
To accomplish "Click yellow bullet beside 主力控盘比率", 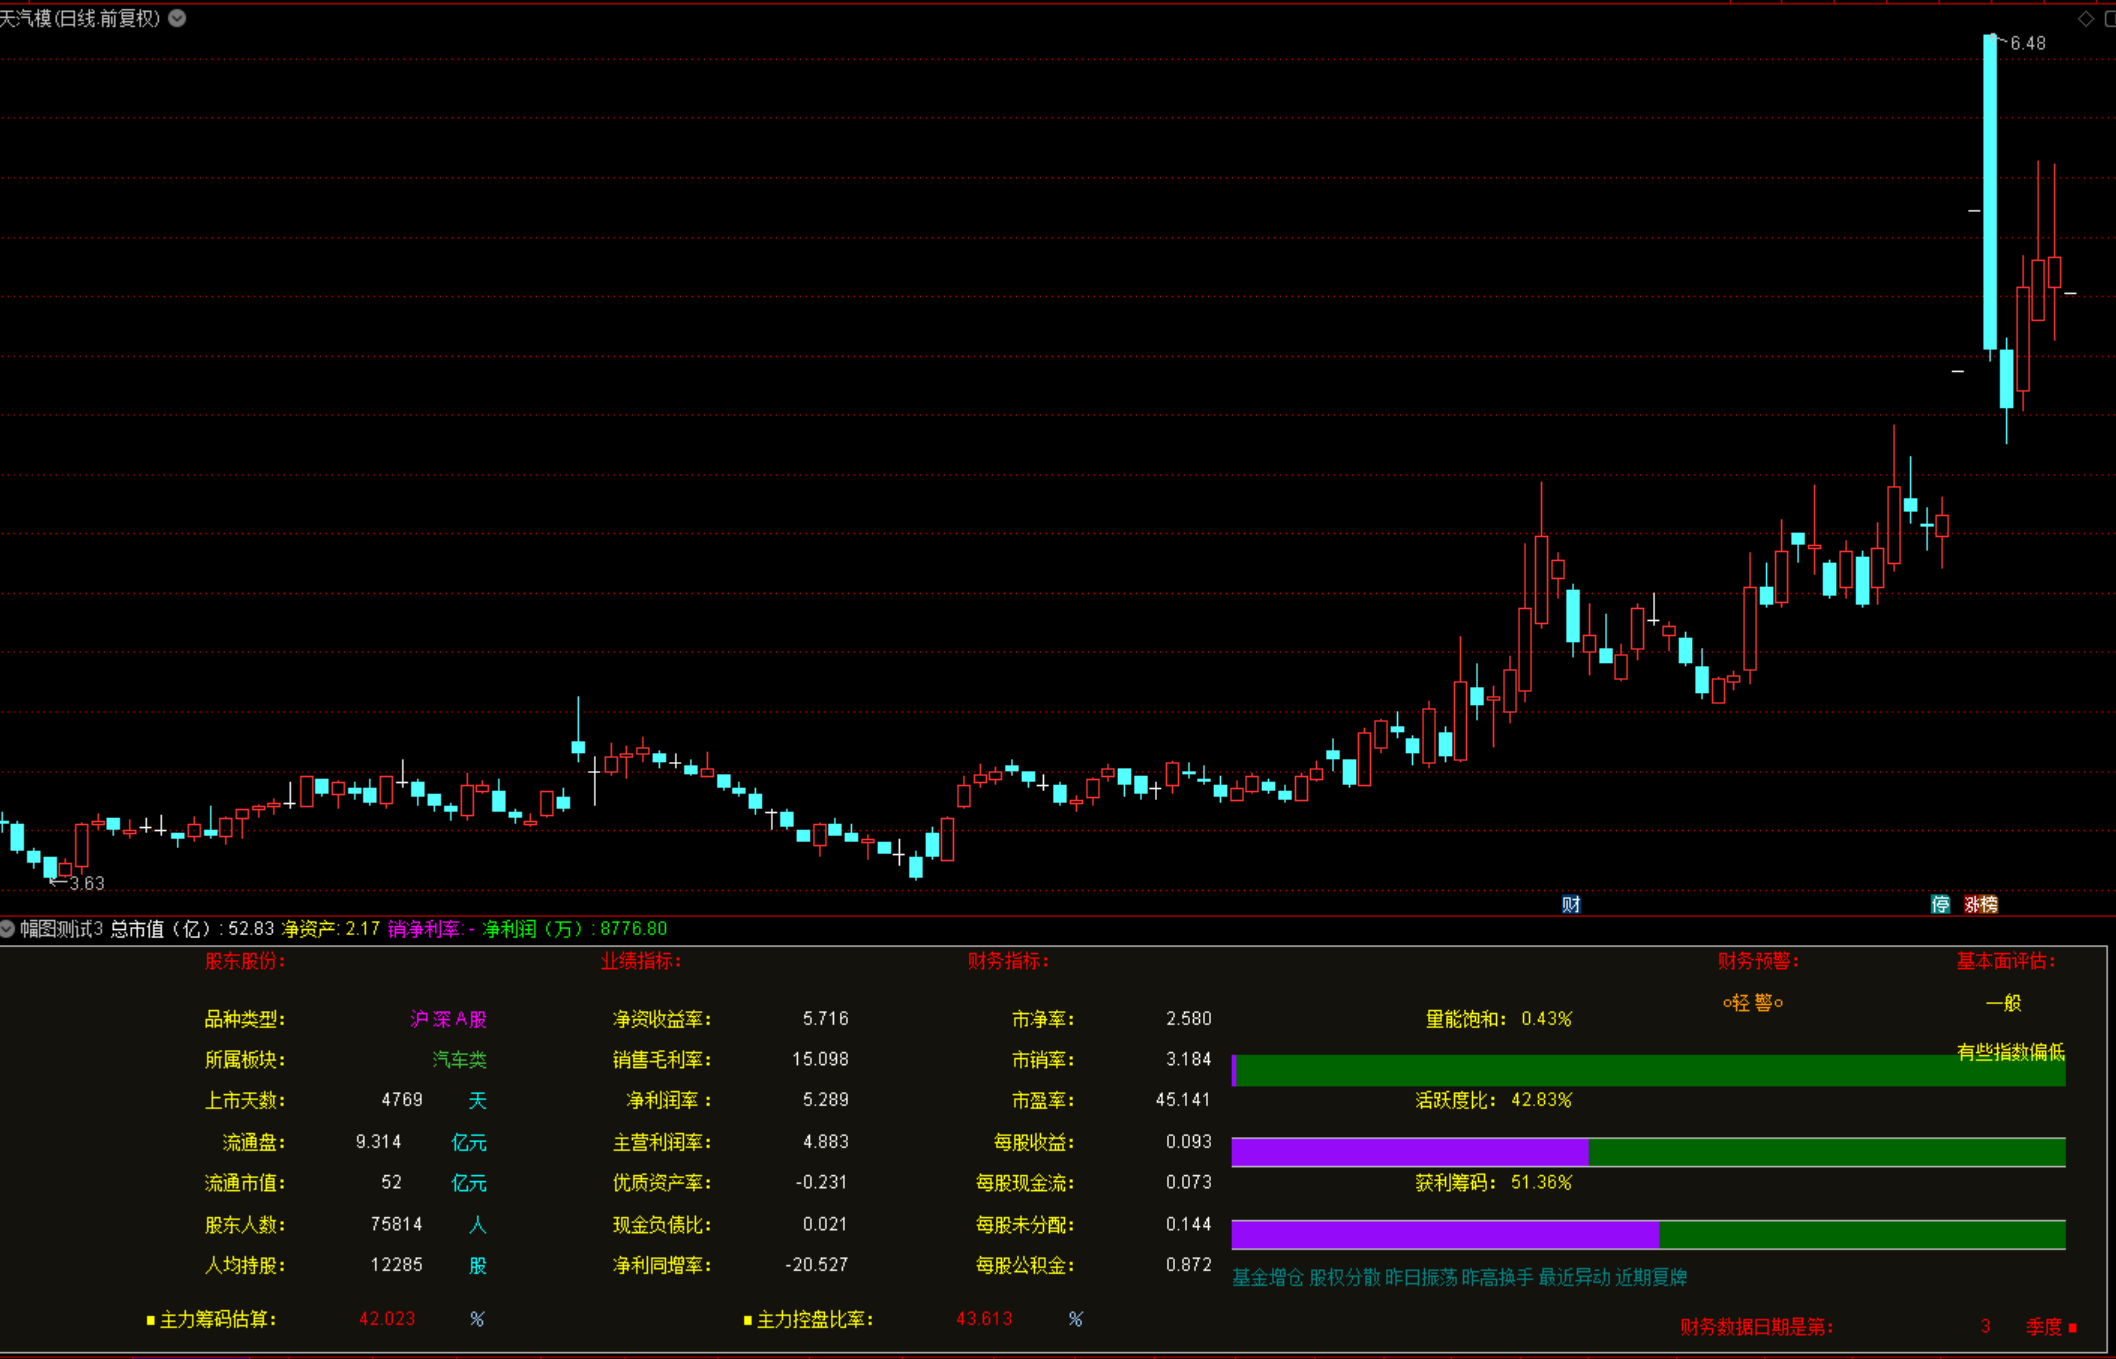I will tap(748, 1320).
